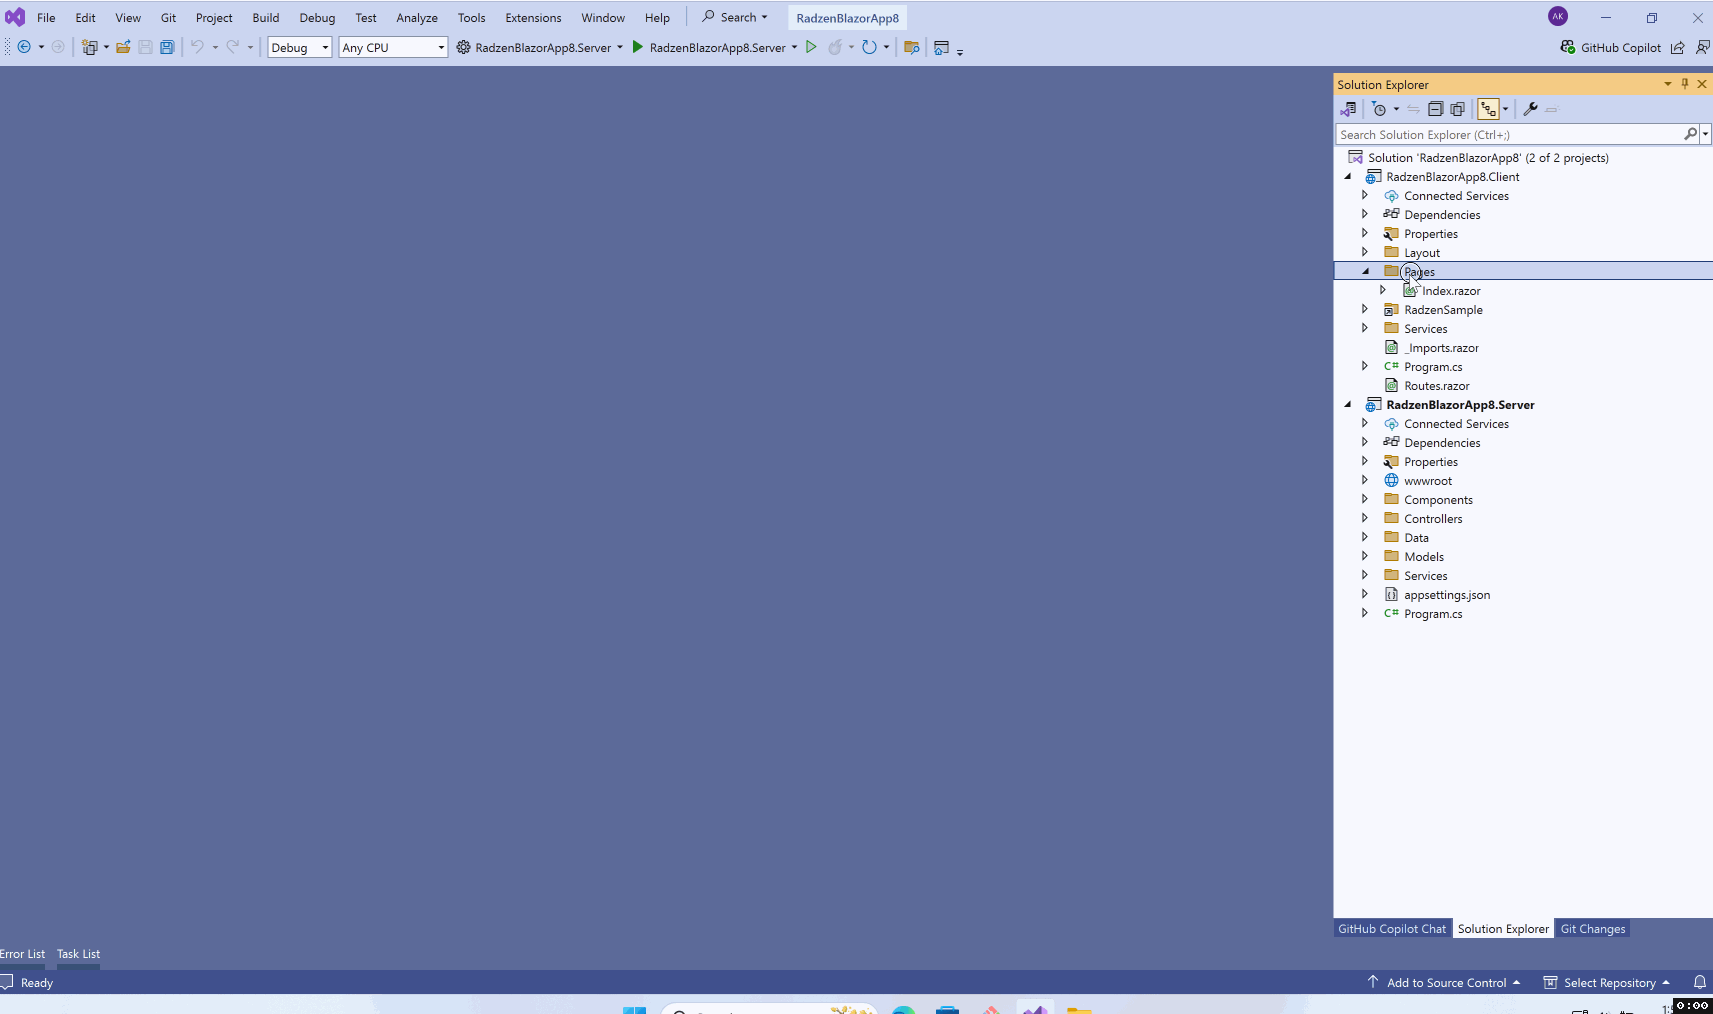Viewport: 1713px width, 1014px height.
Task: Toggle Auto Hide pin on Solution Explorer
Action: [1685, 84]
